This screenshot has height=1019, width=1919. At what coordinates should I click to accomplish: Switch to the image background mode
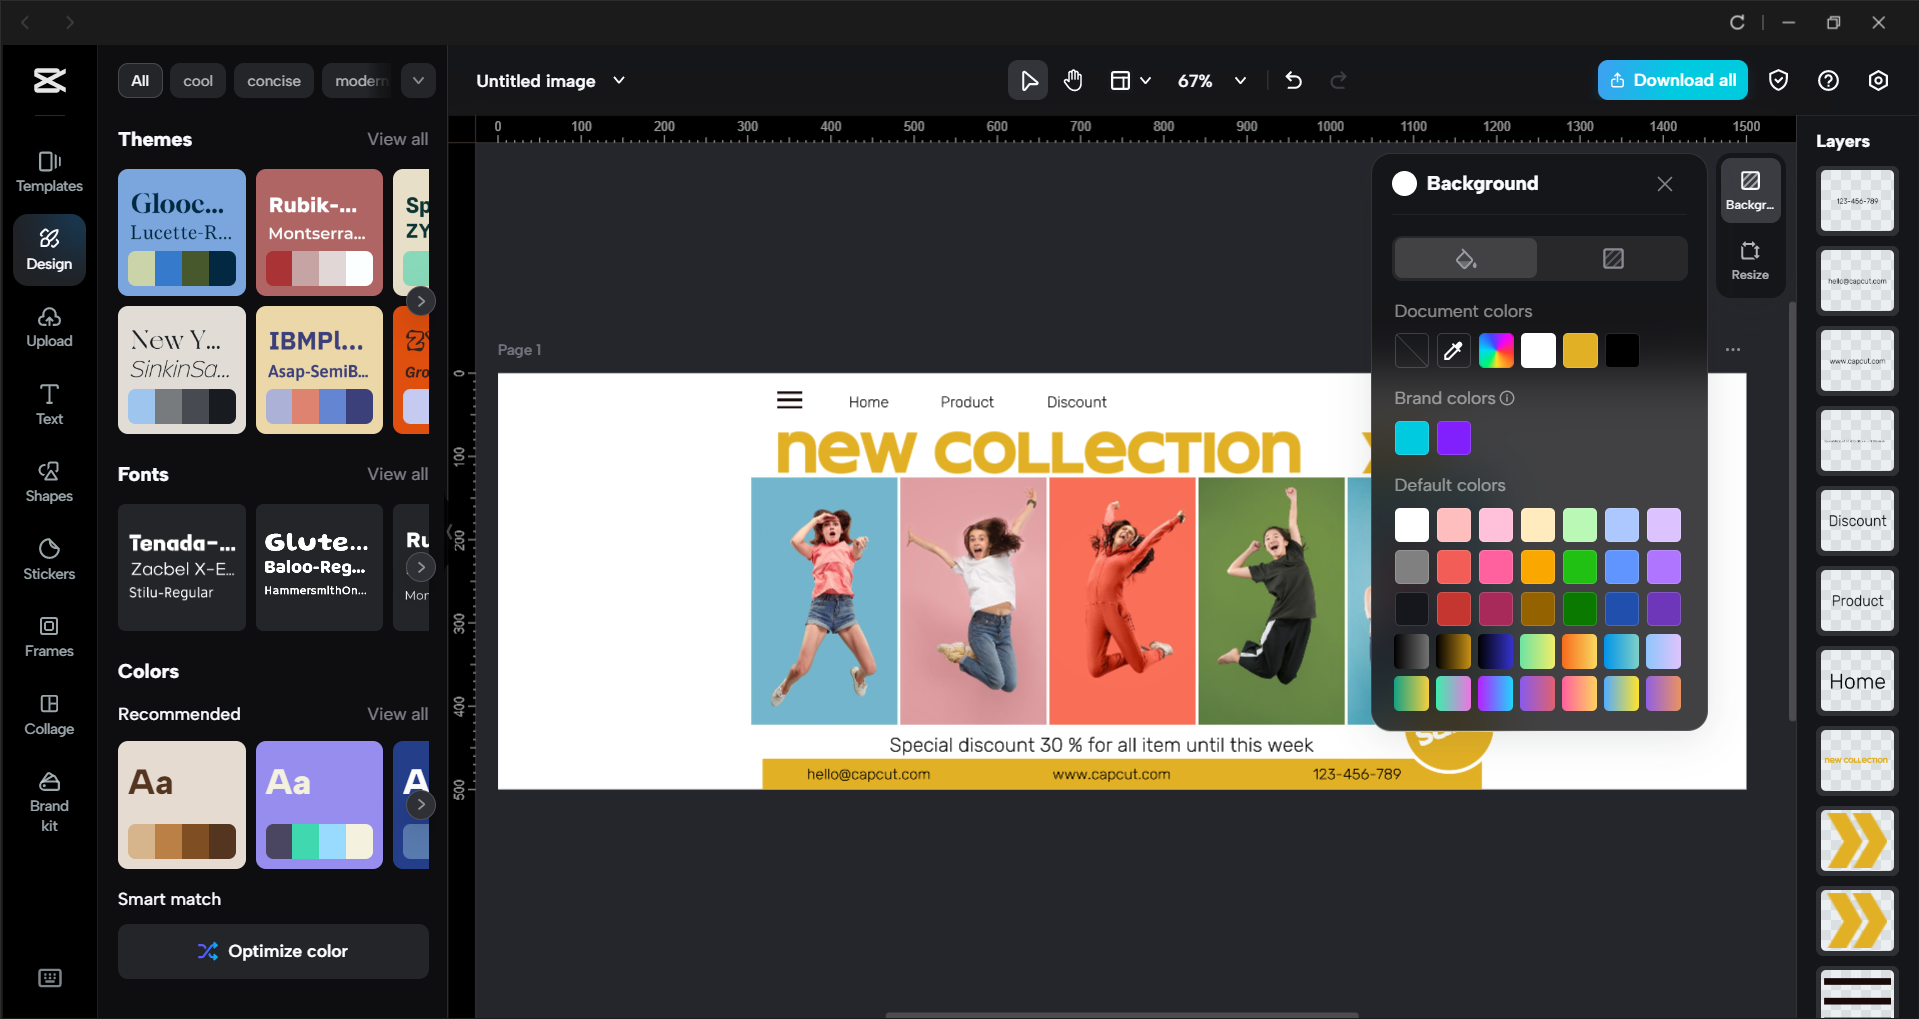(1612, 259)
